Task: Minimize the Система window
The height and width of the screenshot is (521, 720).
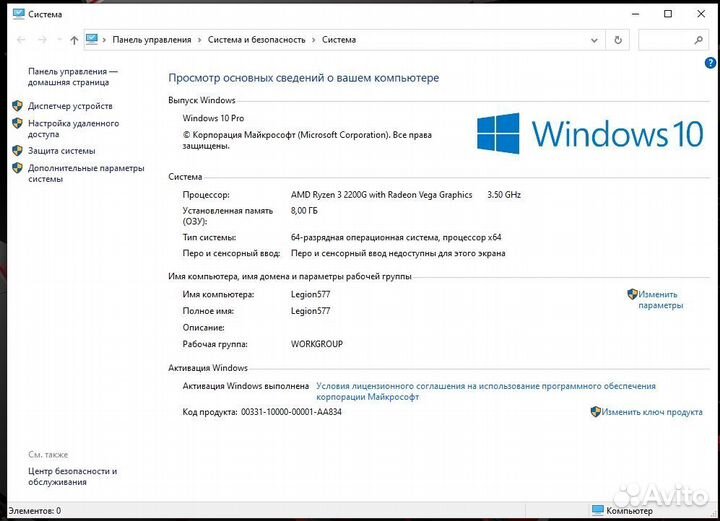Action: (636, 14)
